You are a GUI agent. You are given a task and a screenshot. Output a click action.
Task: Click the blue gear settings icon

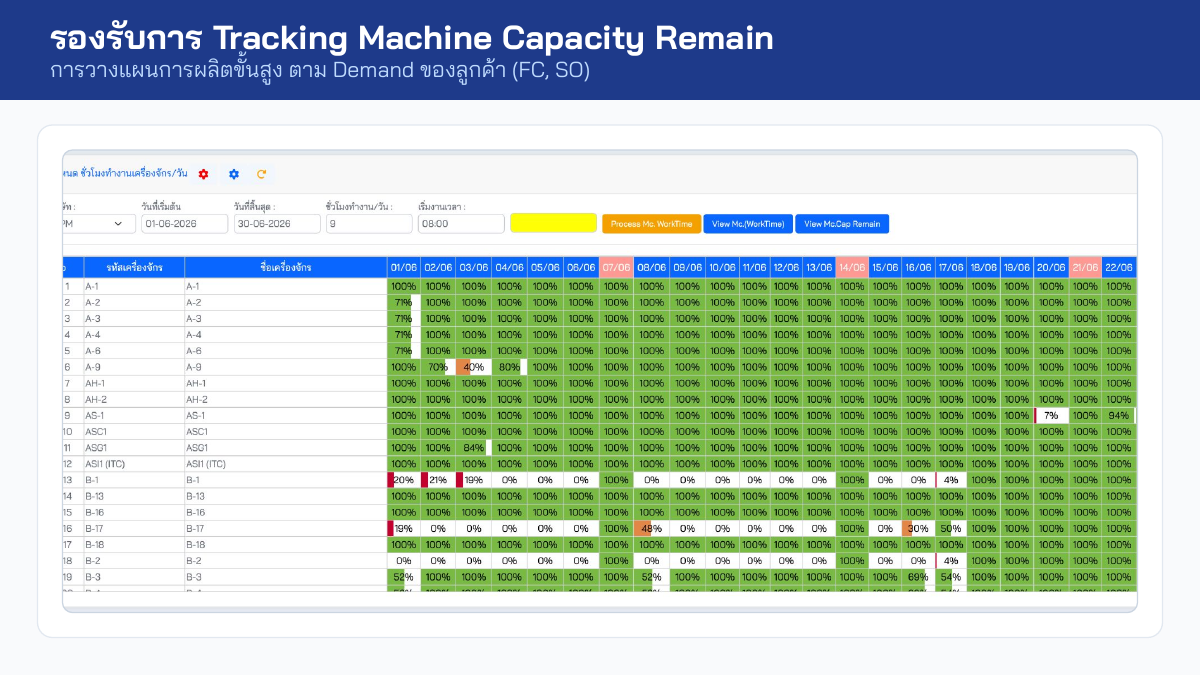(x=234, y=174)
